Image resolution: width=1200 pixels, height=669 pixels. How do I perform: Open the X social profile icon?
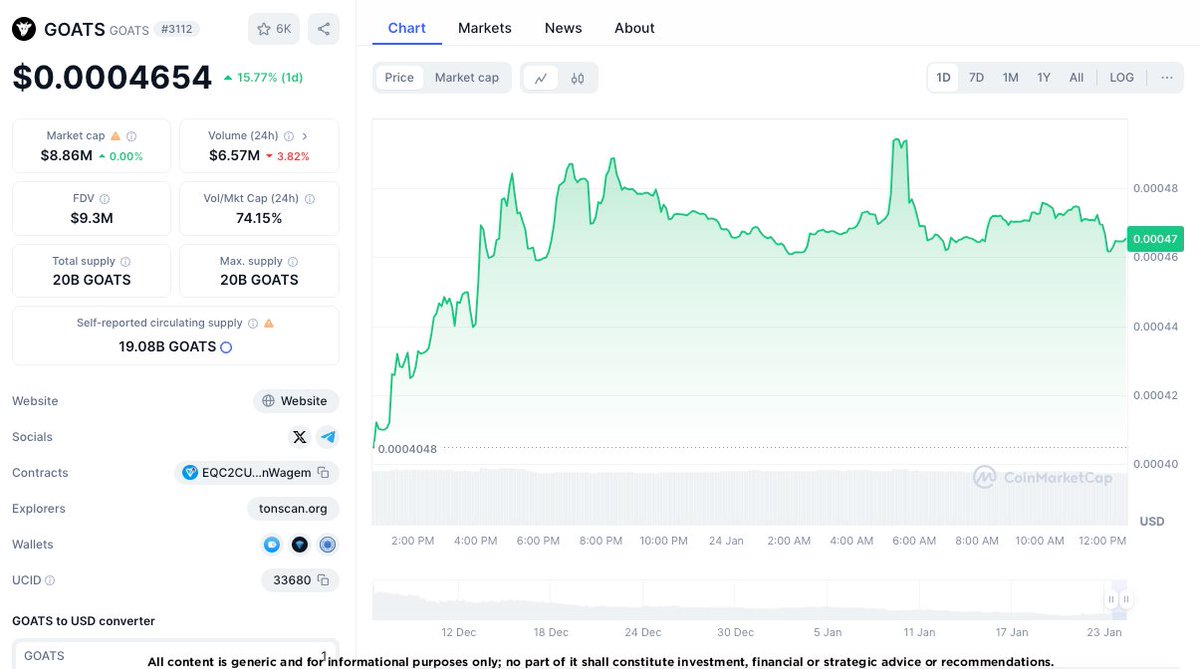click(x=299, y=437)
